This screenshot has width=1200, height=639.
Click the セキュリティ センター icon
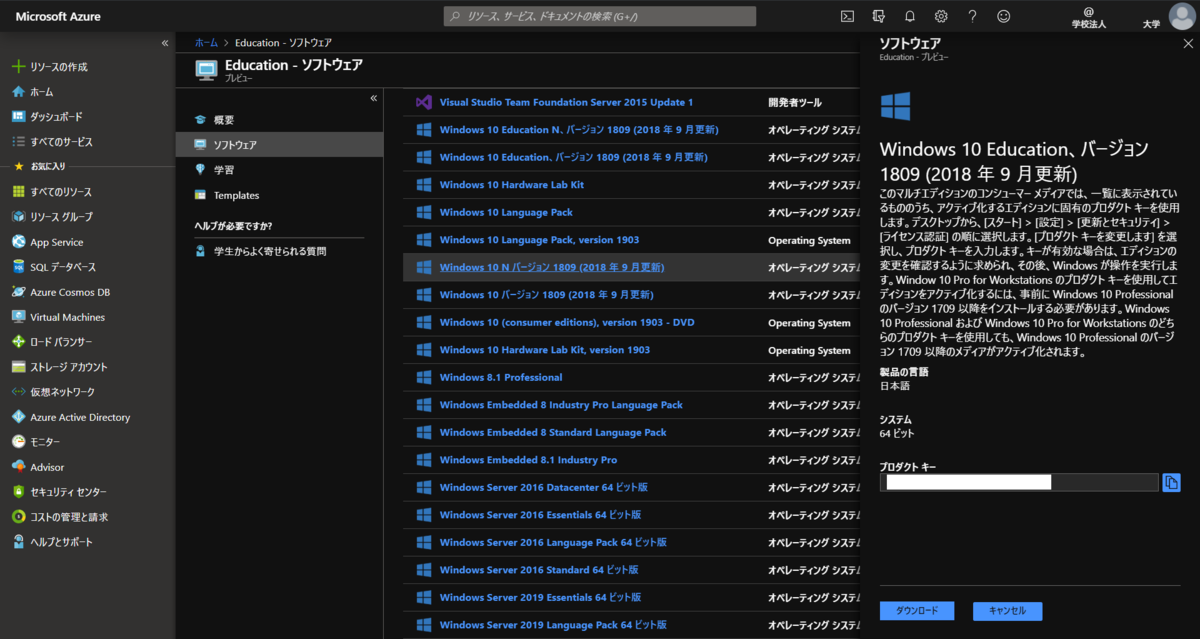(x=18, y=492)
